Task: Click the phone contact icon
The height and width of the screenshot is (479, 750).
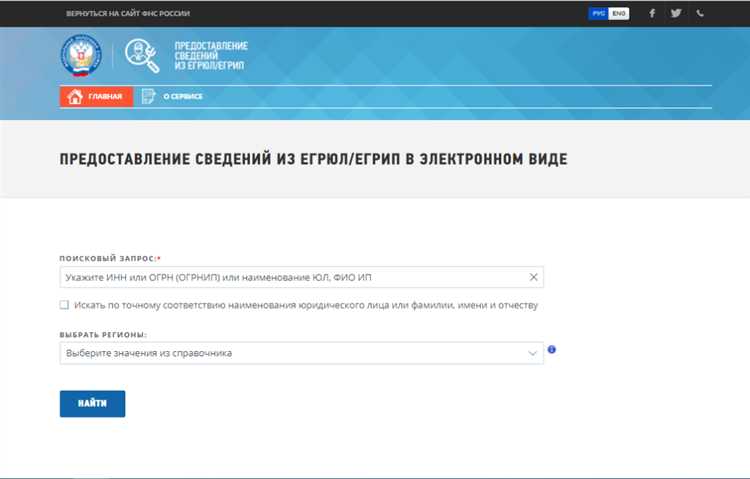Action: [x=700, y=13]
